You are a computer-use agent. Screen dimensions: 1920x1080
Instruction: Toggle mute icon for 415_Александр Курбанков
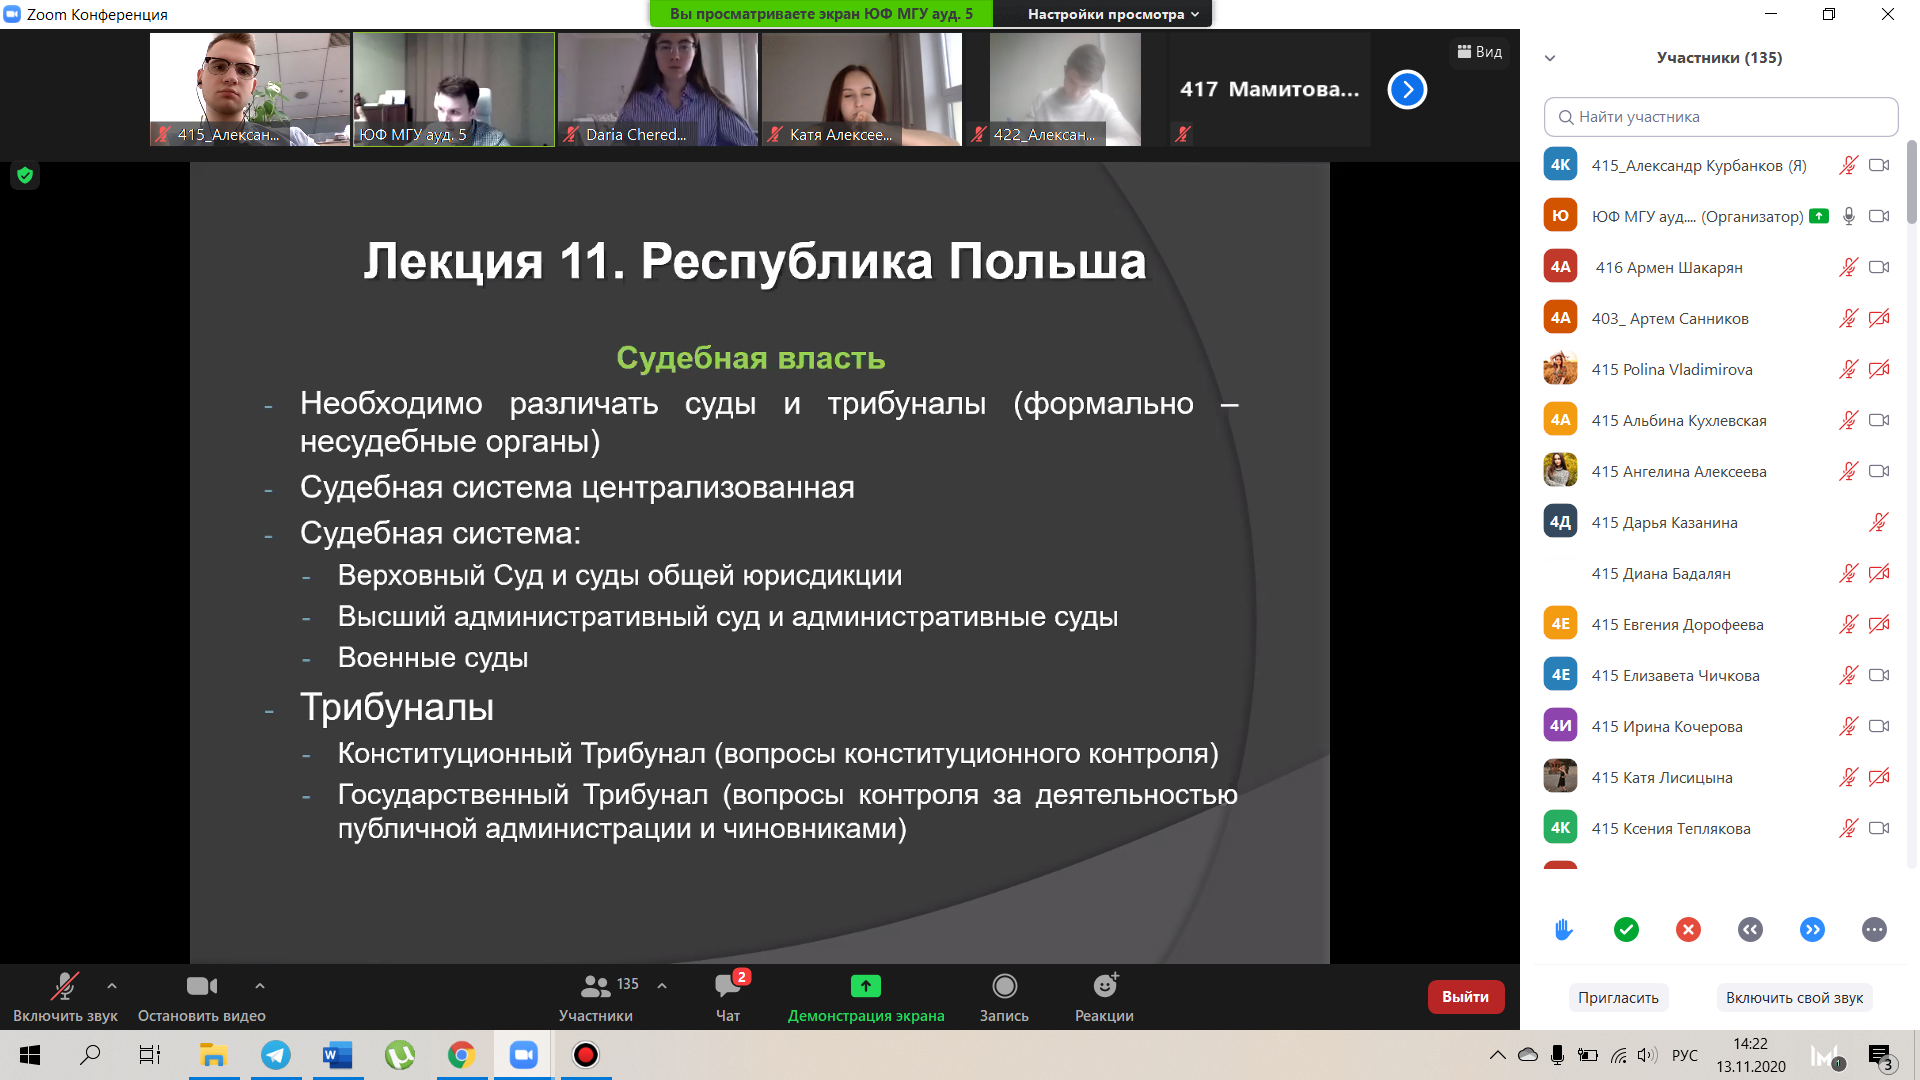click(1848, 166)
